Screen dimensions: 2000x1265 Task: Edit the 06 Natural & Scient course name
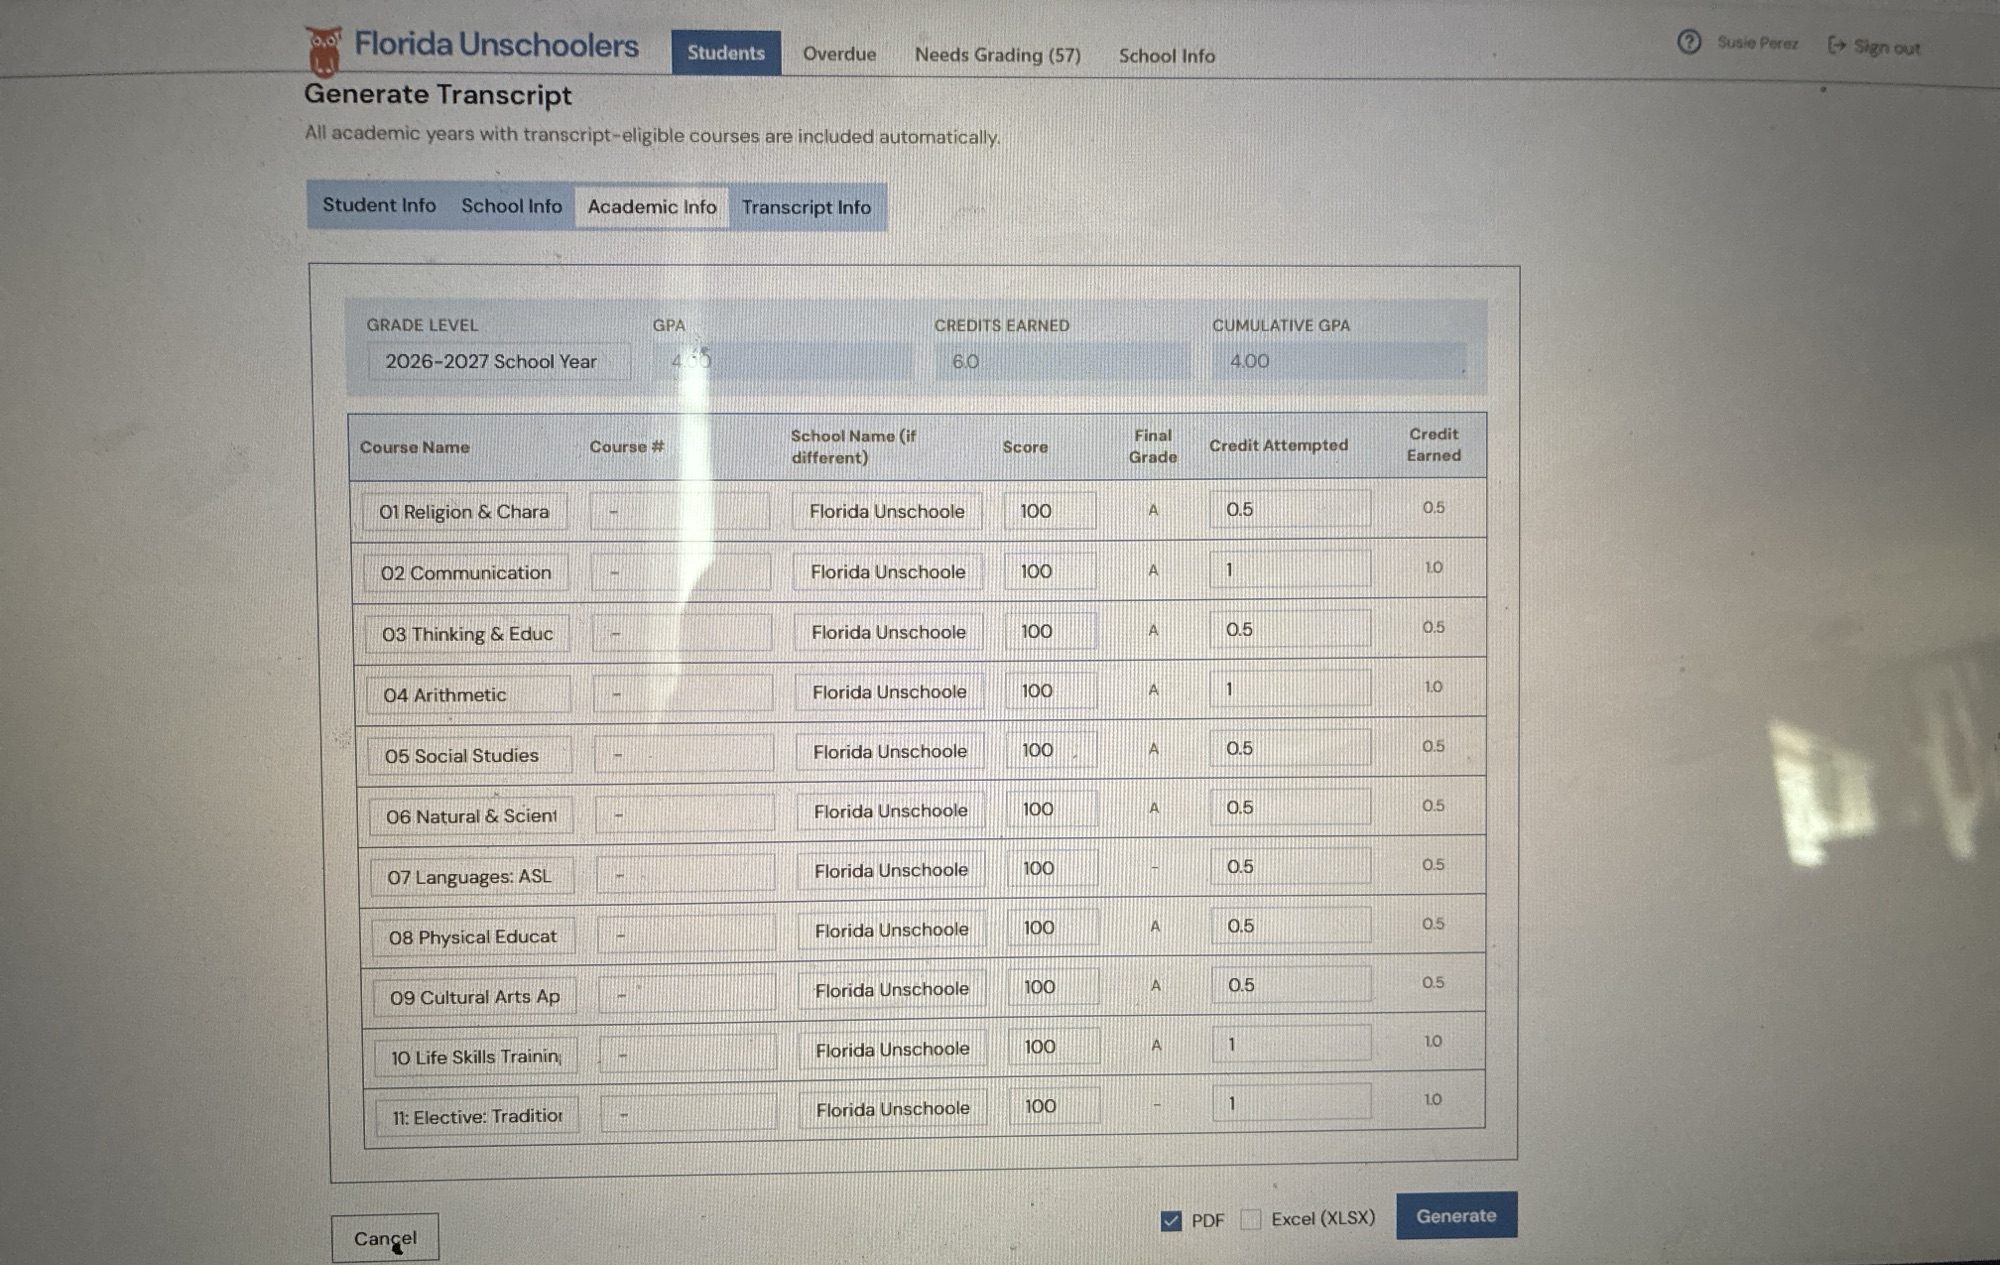pos(470,816)
